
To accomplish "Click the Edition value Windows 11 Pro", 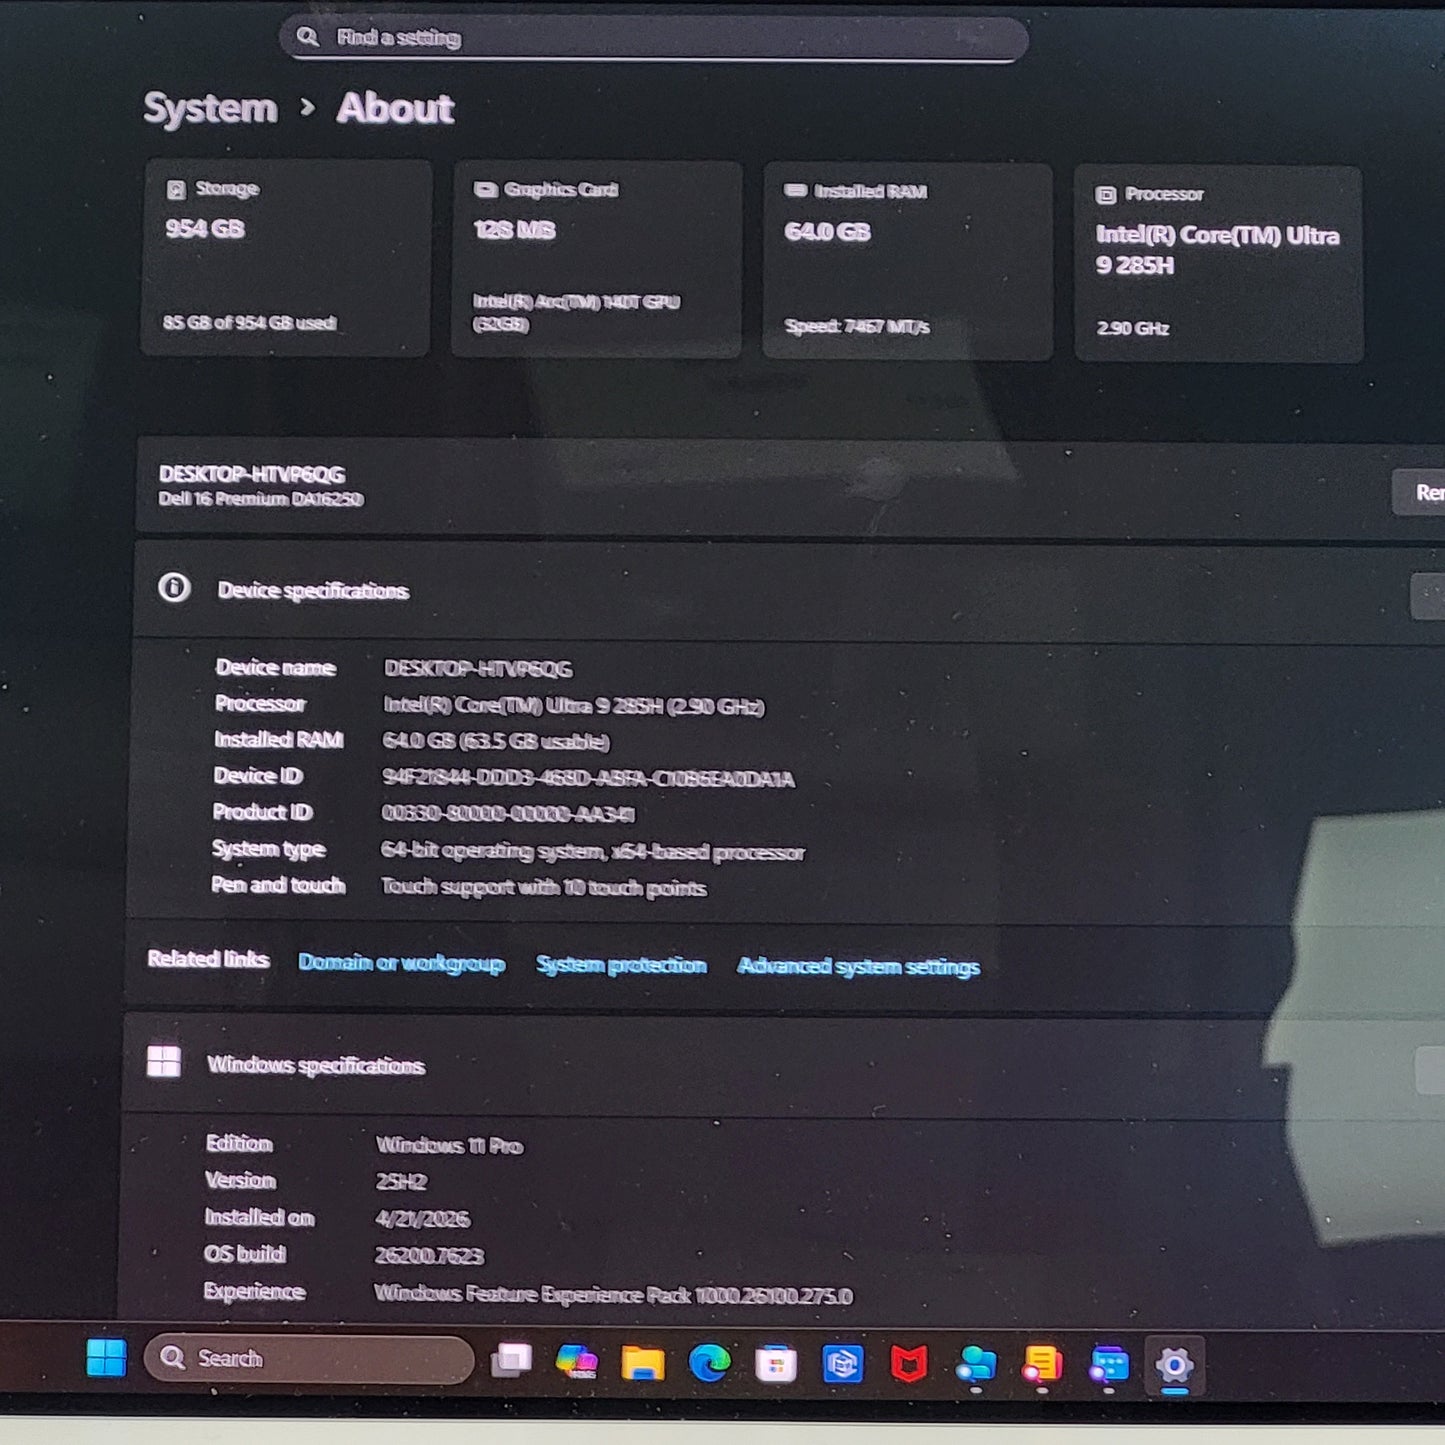I will coord(449,1146).
